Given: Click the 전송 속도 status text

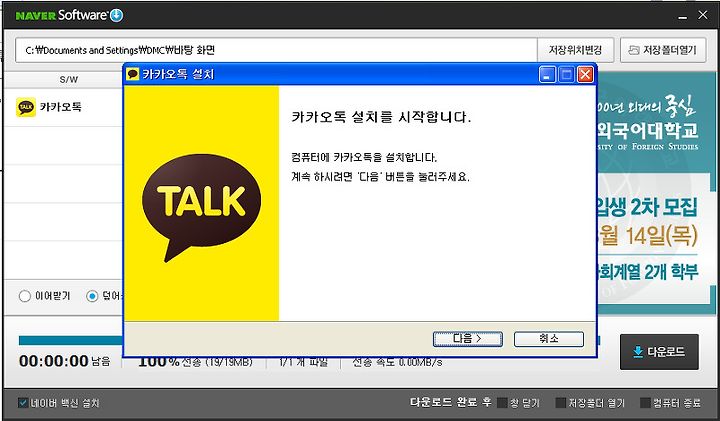Looking at the screenshot, I should [x=397, y=362].
